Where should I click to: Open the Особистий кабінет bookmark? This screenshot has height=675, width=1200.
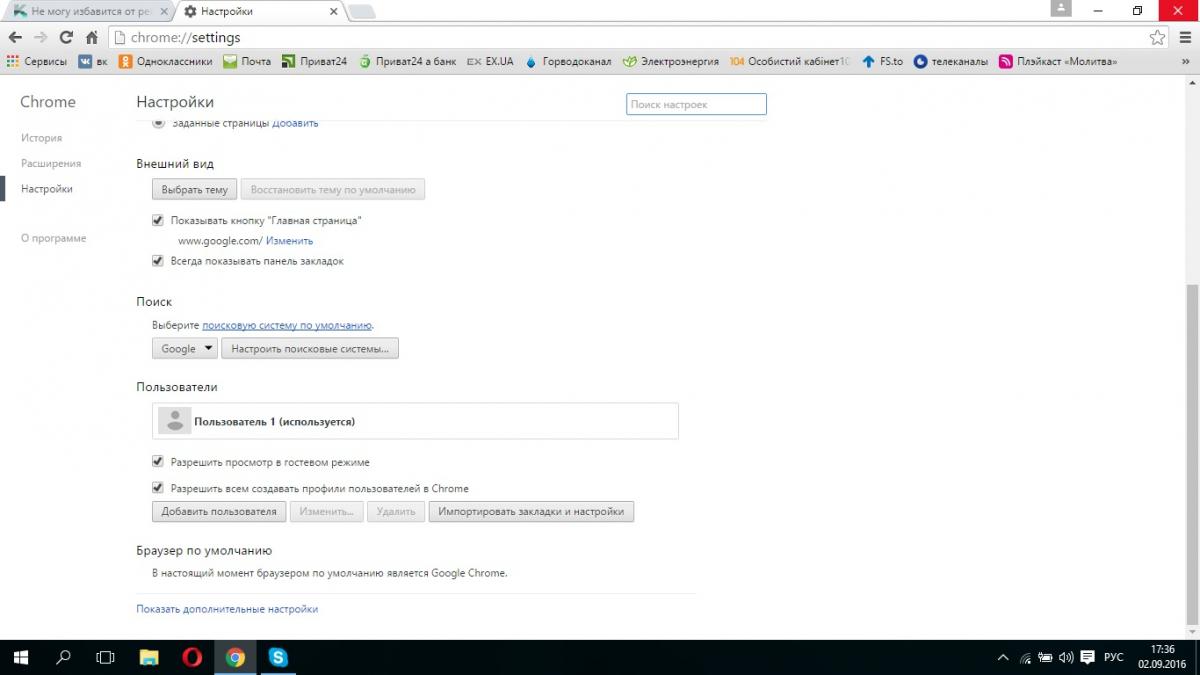pyautogui.click(x=790, y=61)
